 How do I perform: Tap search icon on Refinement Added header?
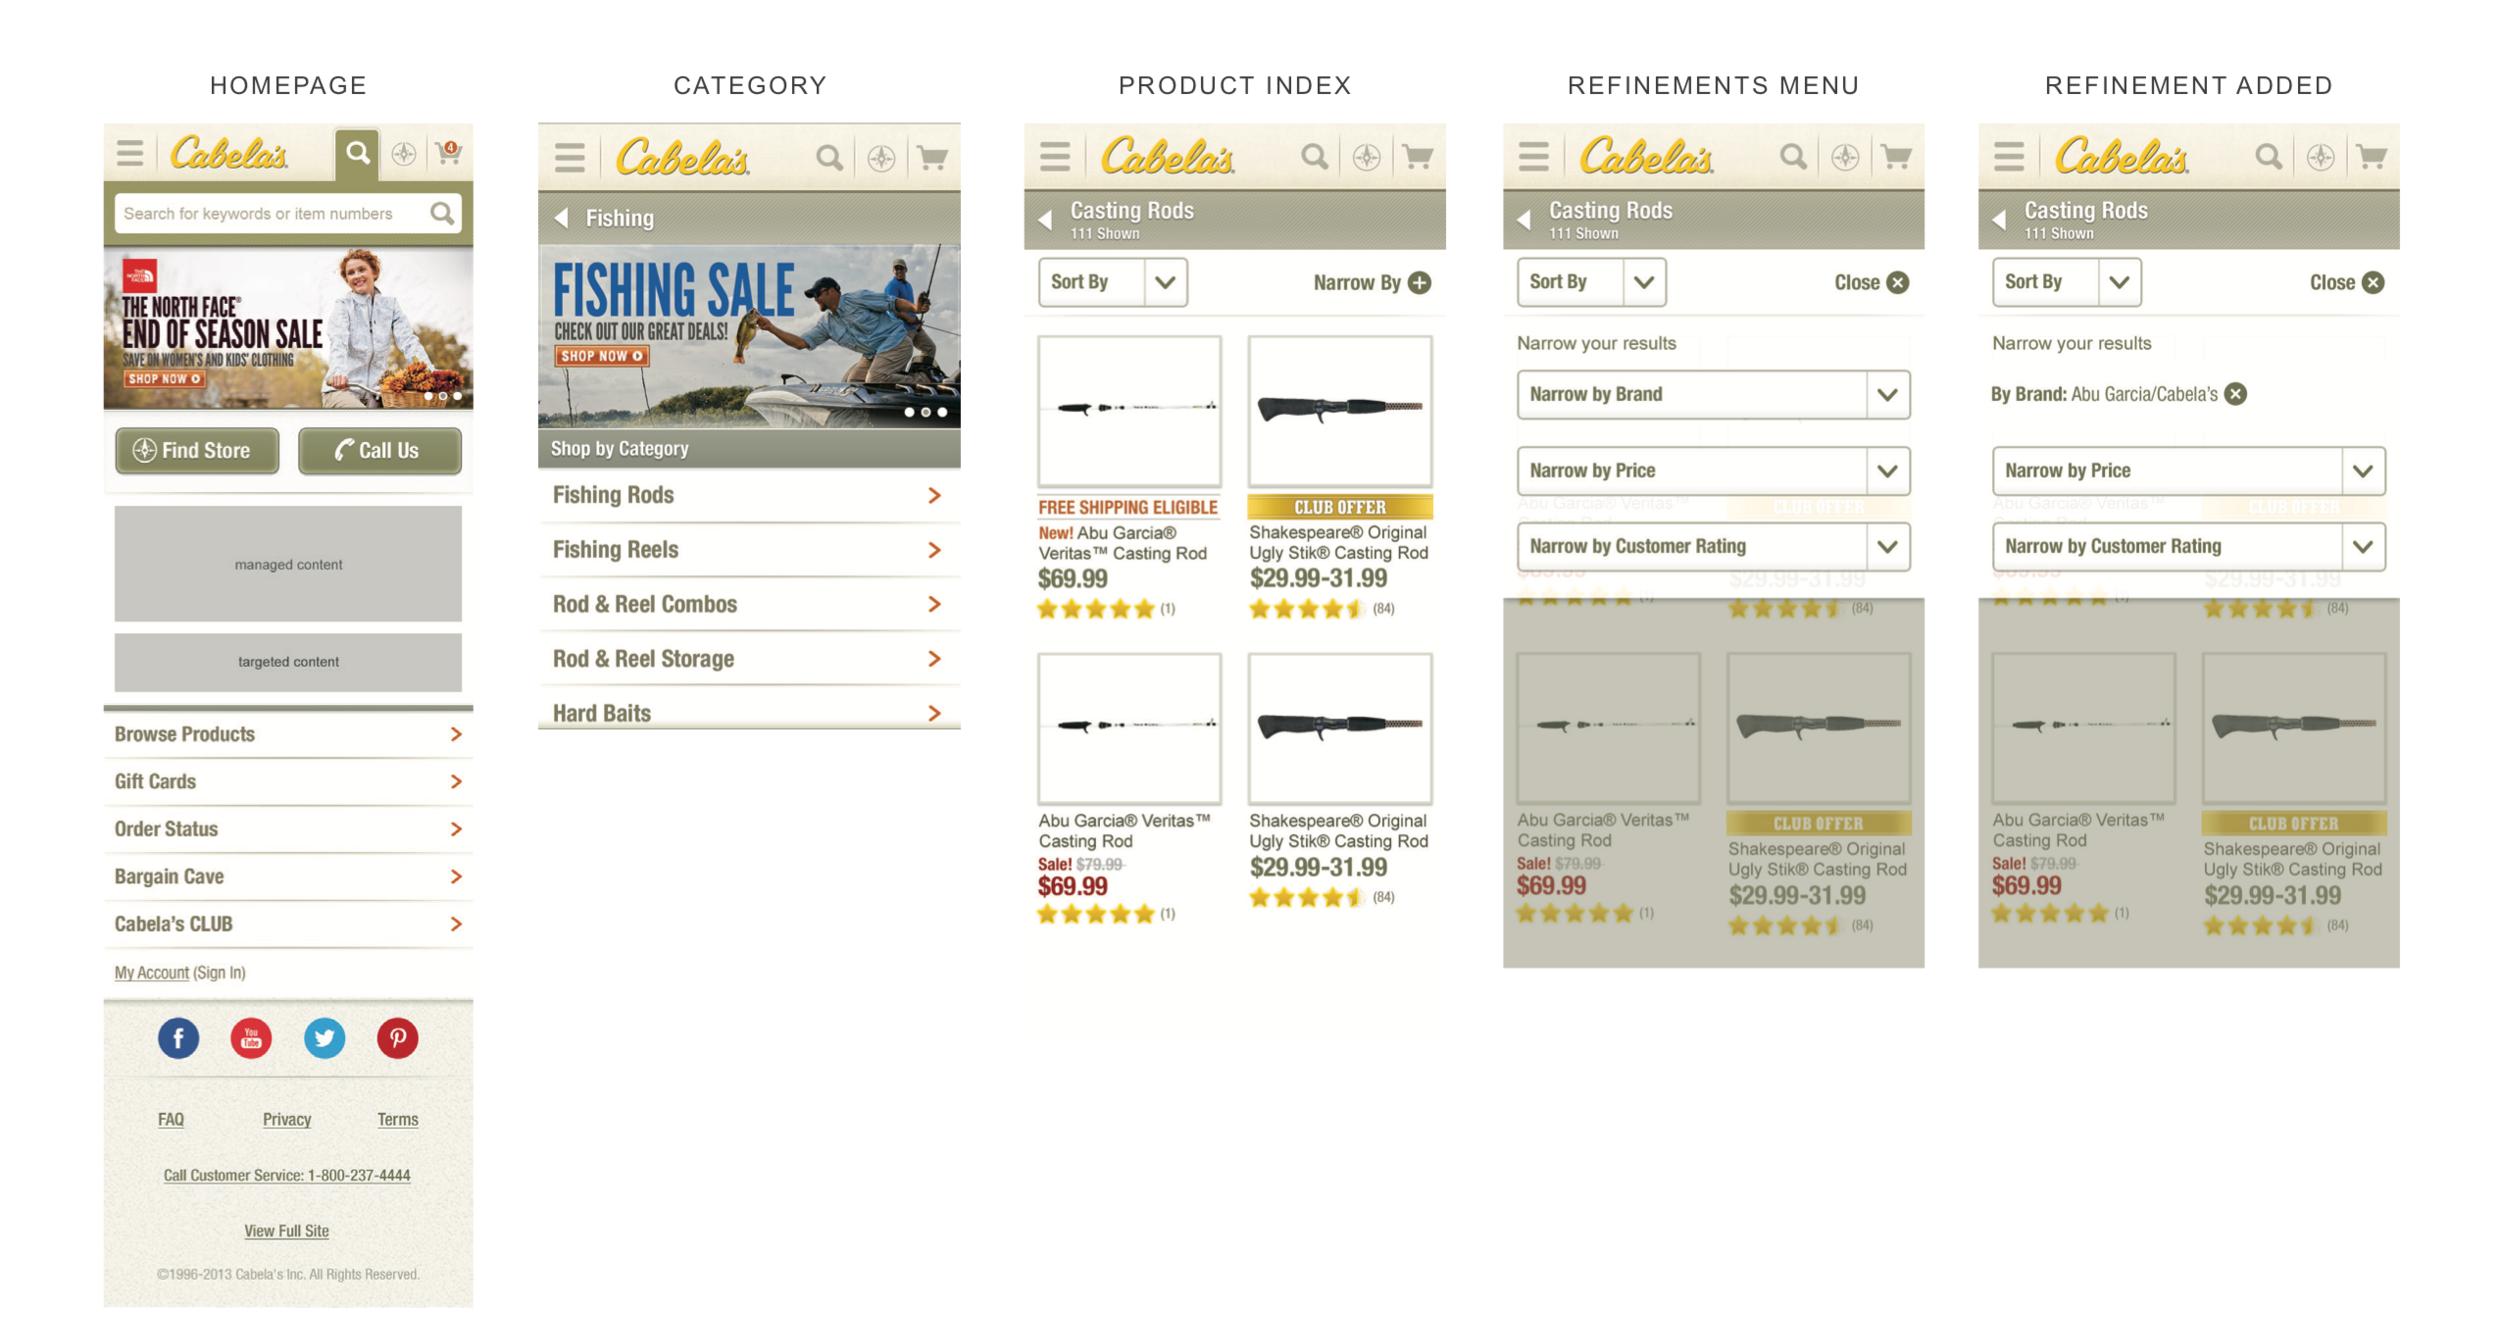point(2268,156)
